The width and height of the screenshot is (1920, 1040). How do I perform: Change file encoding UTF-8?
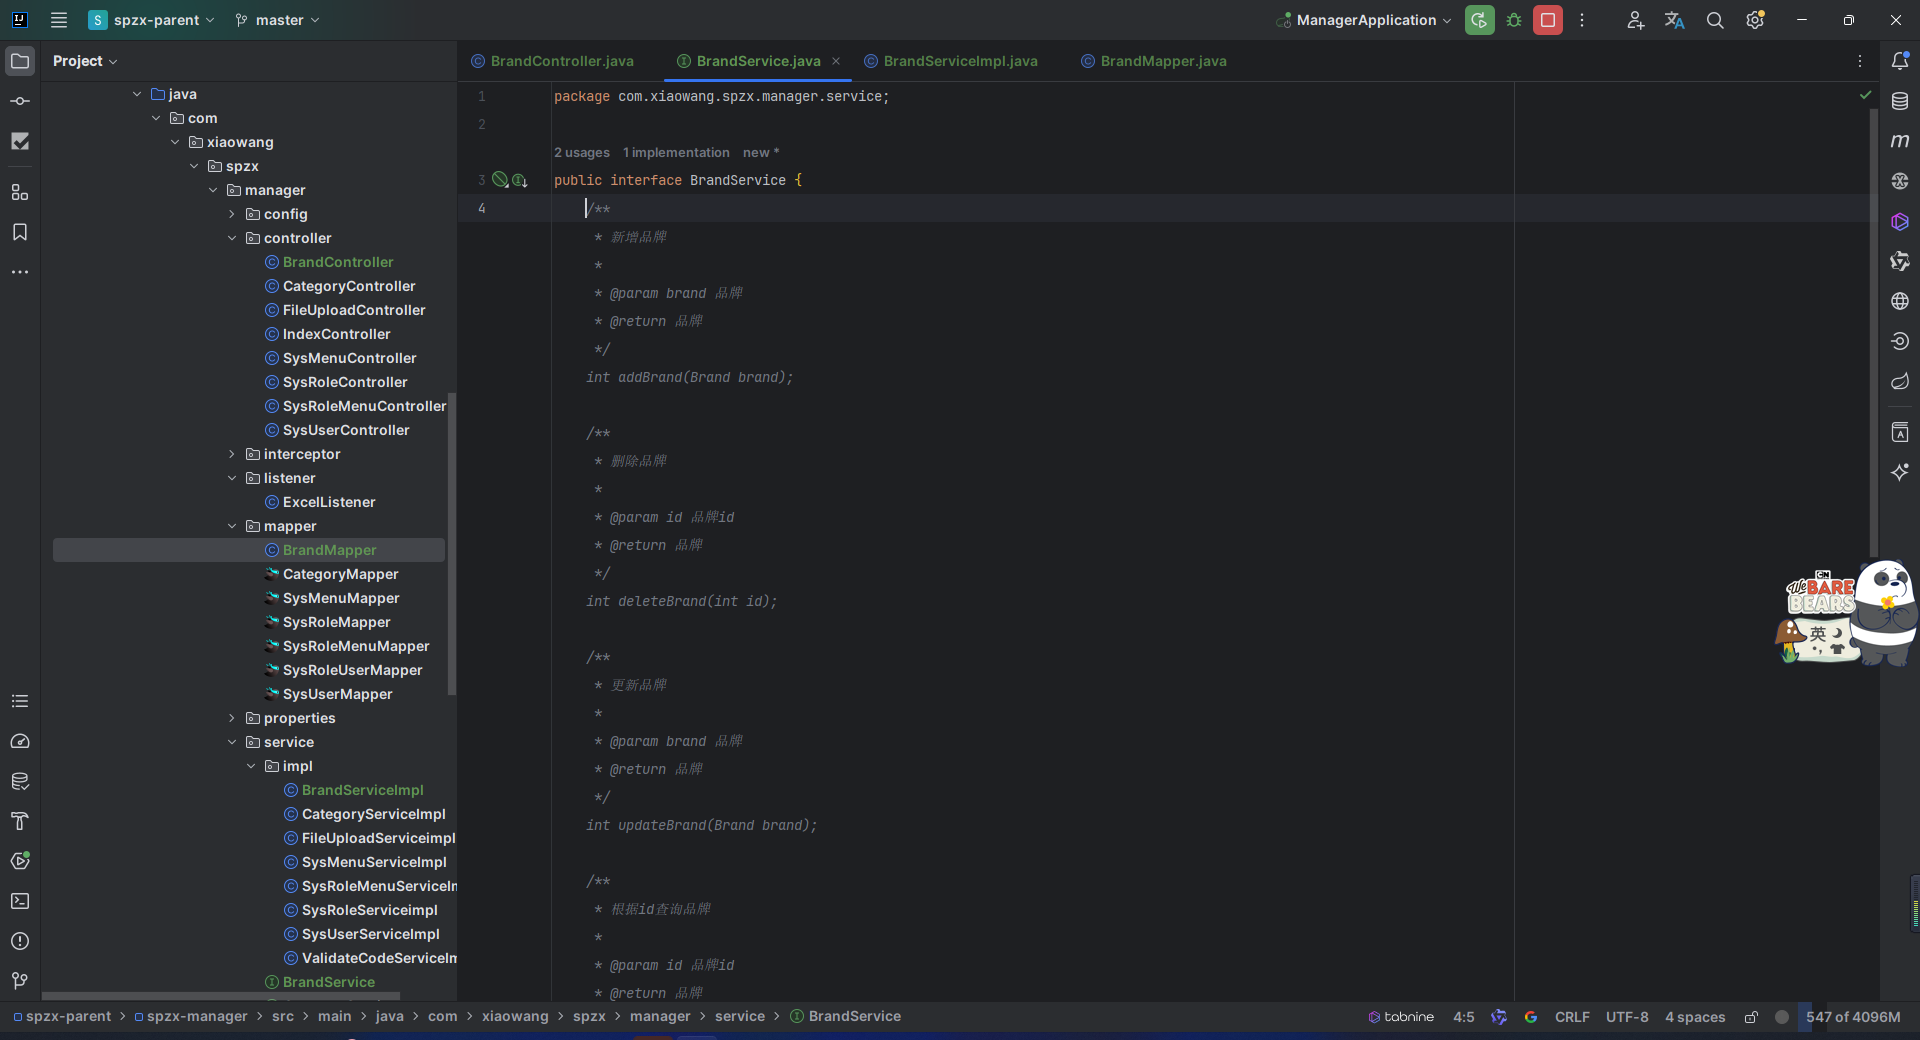(x=1627, y=1017)
